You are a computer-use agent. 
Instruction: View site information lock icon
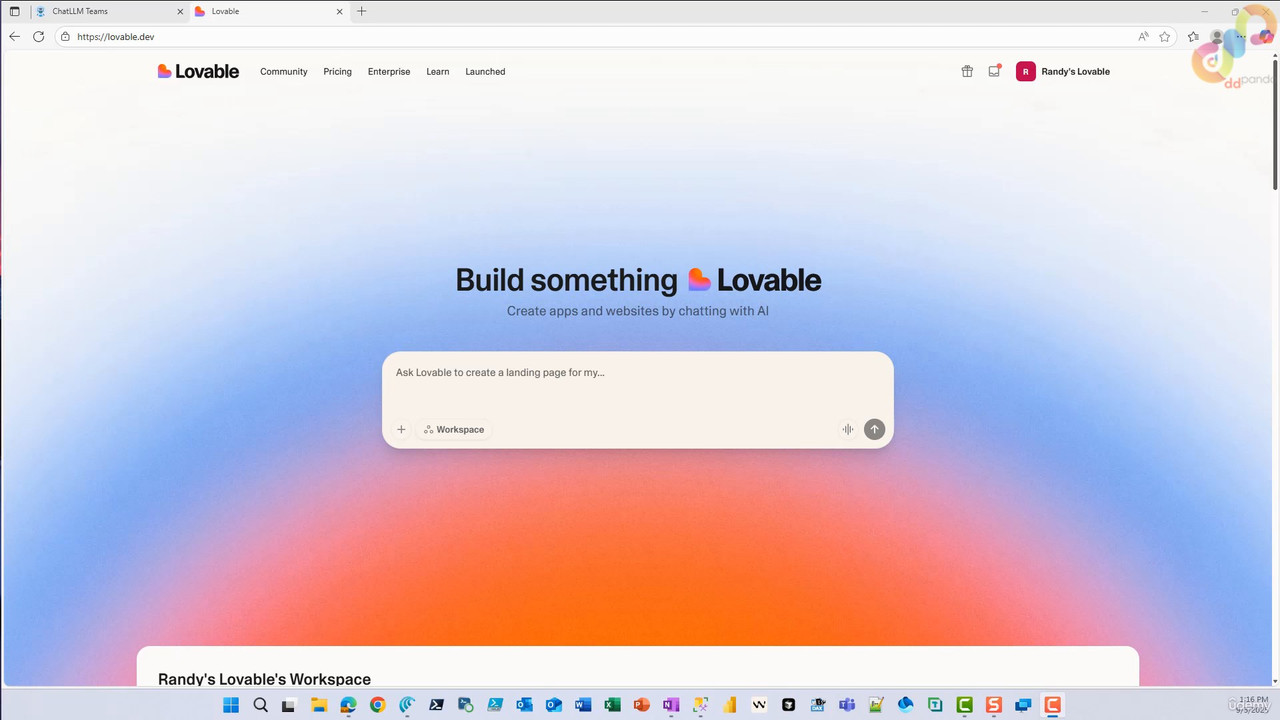(65, 36)
